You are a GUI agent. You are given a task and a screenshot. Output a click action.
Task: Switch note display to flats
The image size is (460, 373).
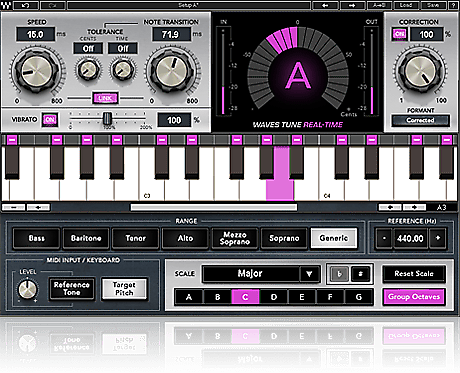click(339, 274)
